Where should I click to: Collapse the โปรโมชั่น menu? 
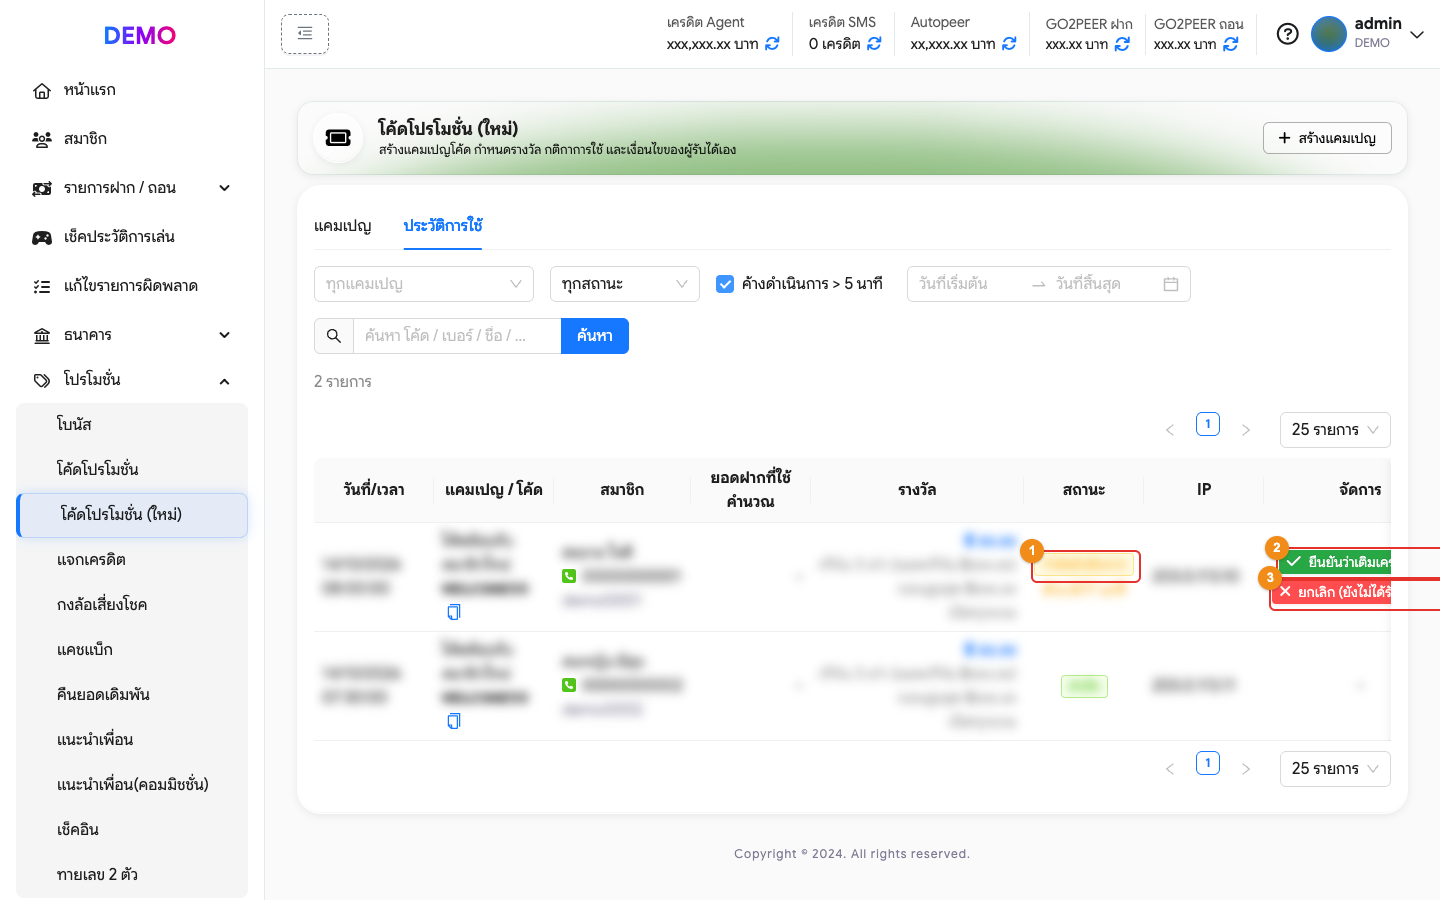point(132,380)
